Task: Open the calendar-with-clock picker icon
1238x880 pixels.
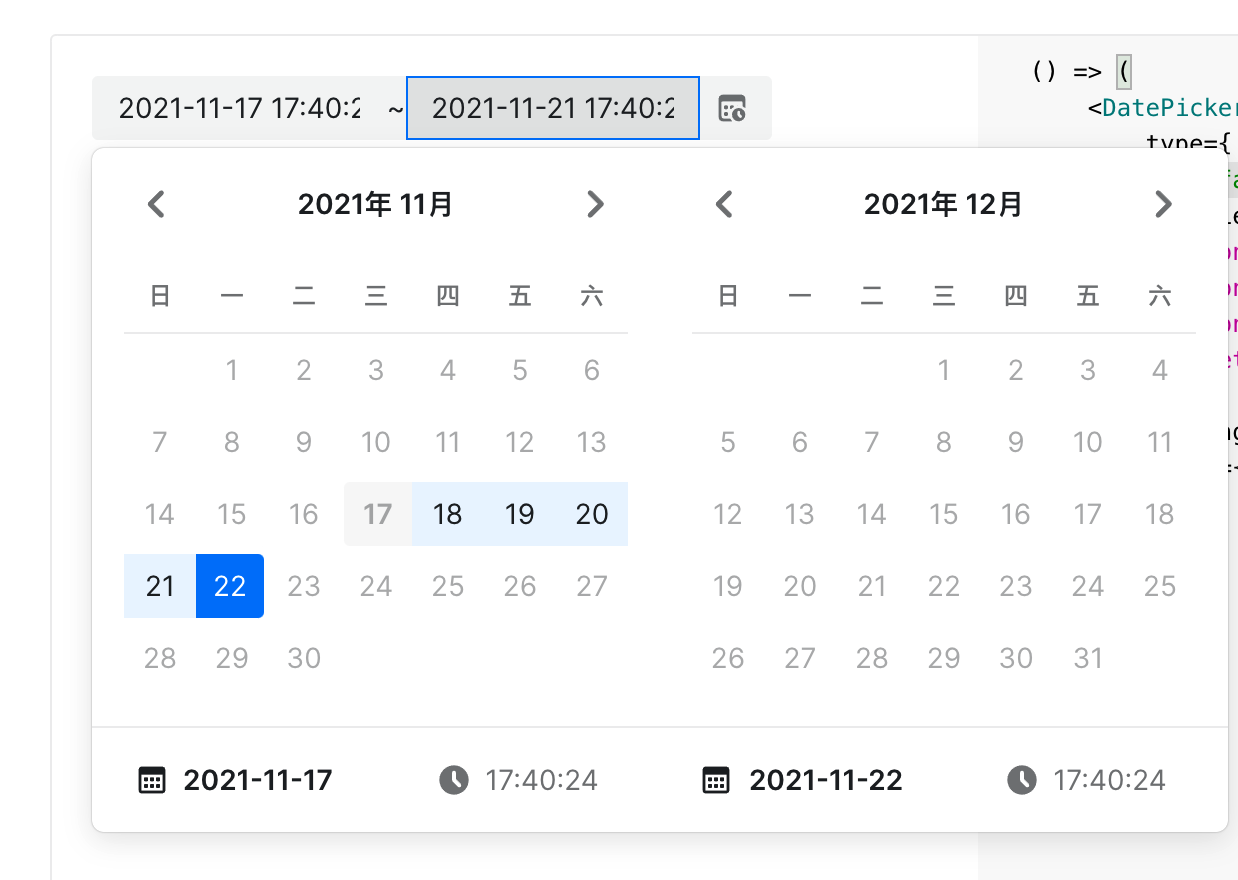Action: [x=732, y=108]
